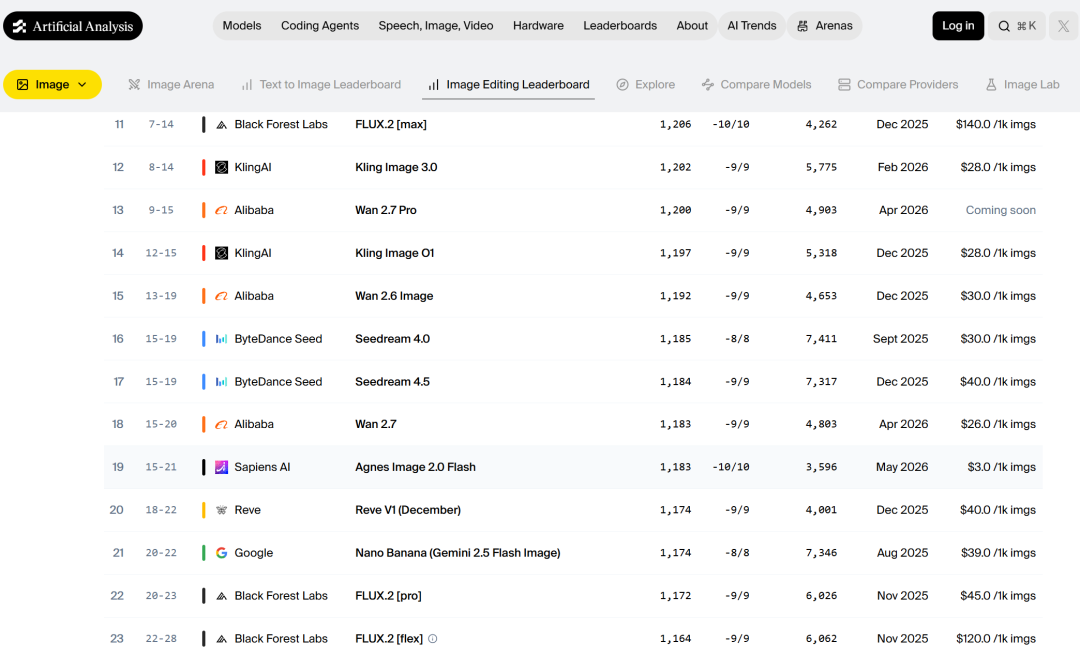The width and height of the screenshot is (1080, 657).
Task: Click the Image Arena crossed-swords icon
Action: (x=134, y=85)
